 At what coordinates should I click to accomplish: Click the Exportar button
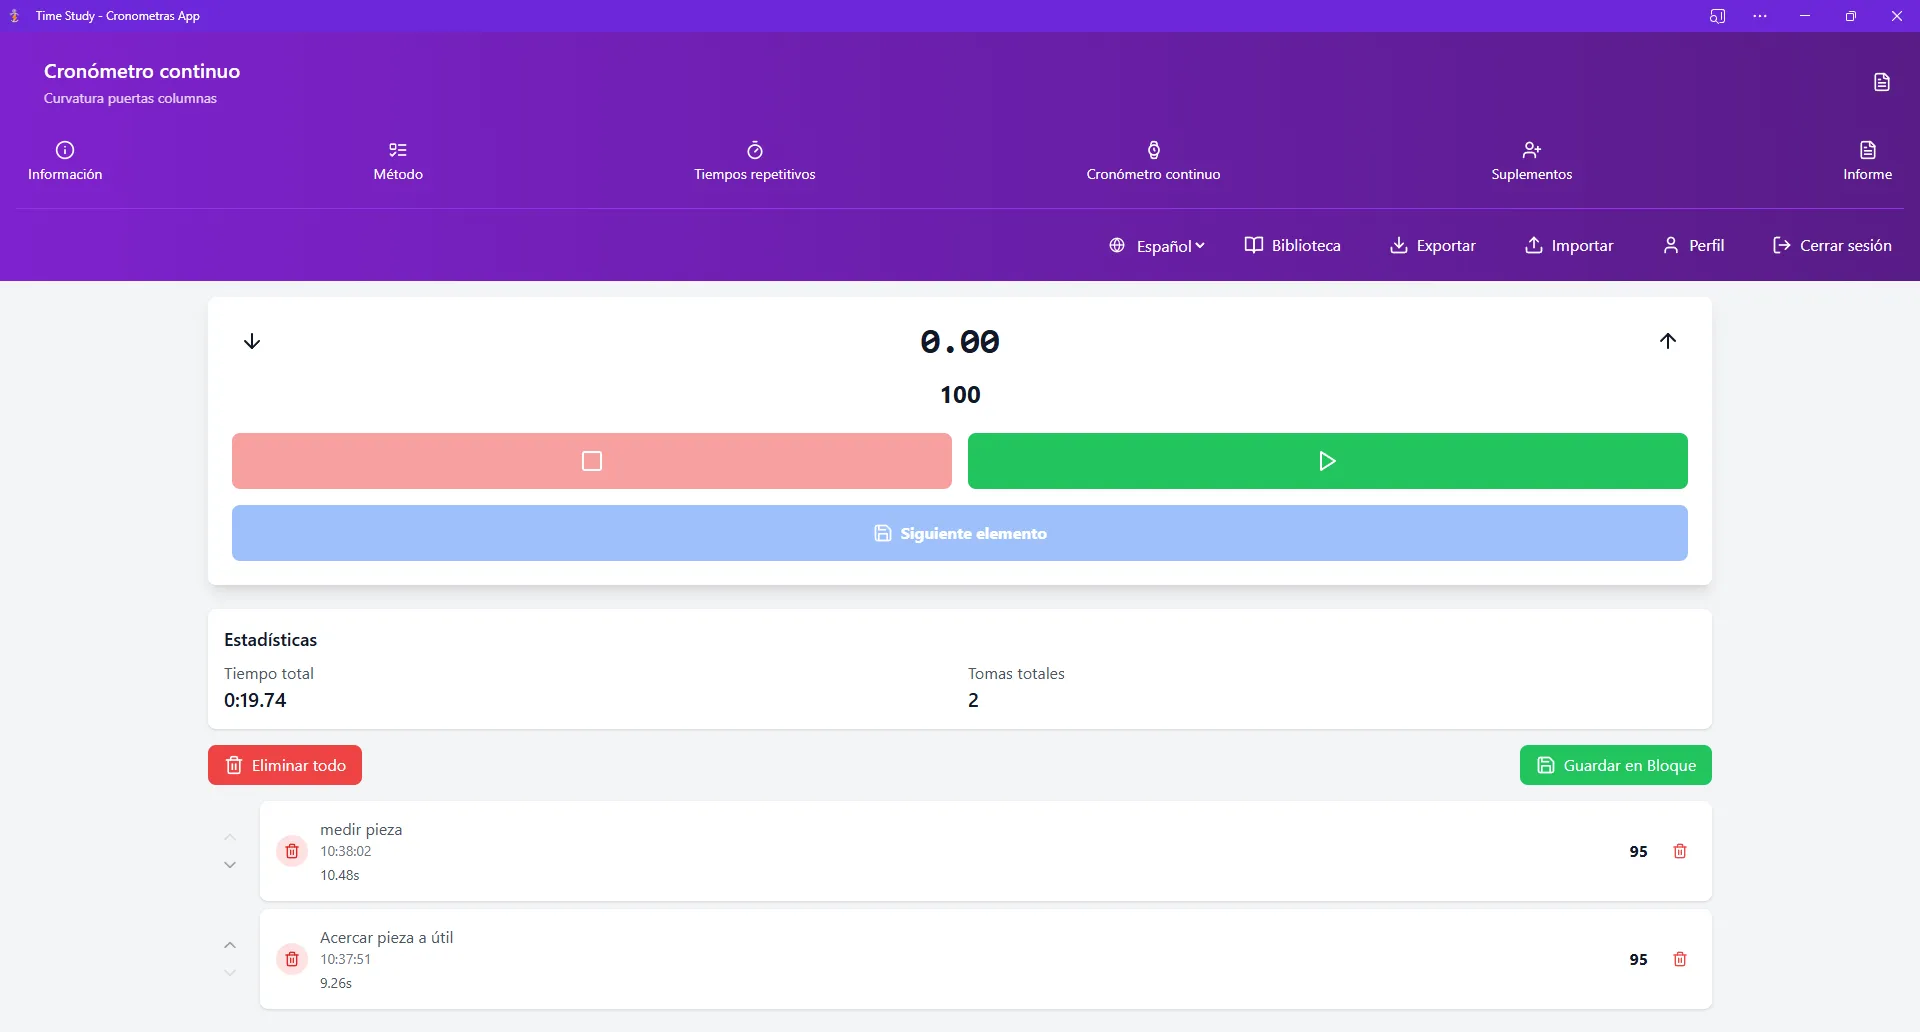(1432, 245)
